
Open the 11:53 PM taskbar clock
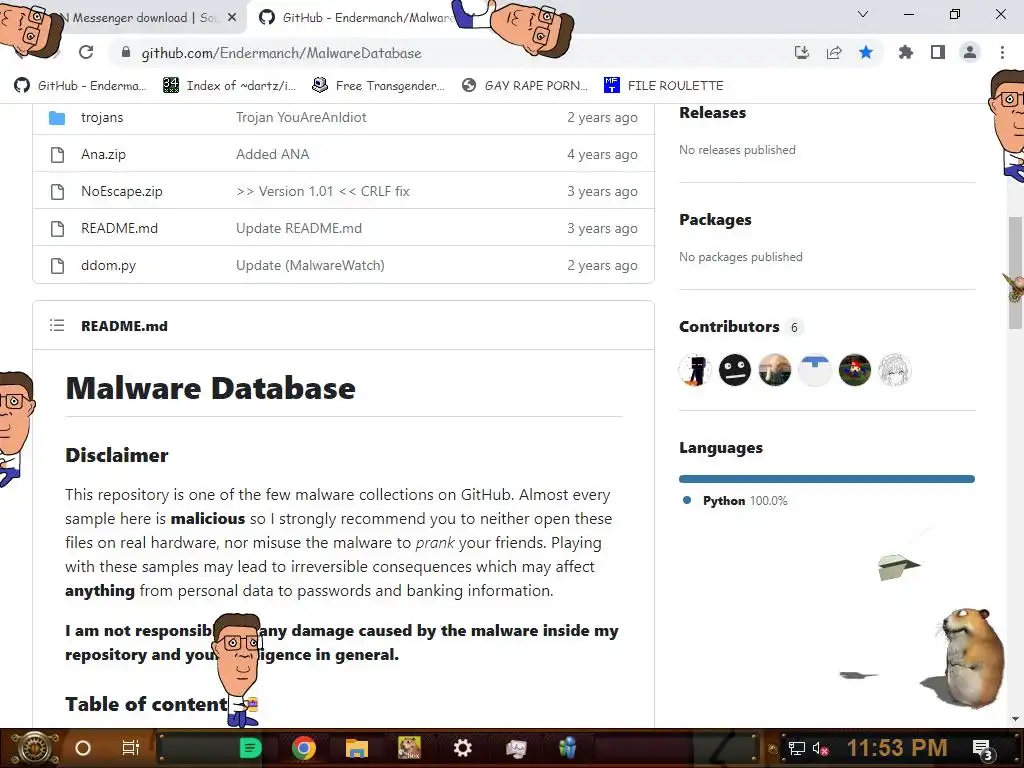(897, 748)
